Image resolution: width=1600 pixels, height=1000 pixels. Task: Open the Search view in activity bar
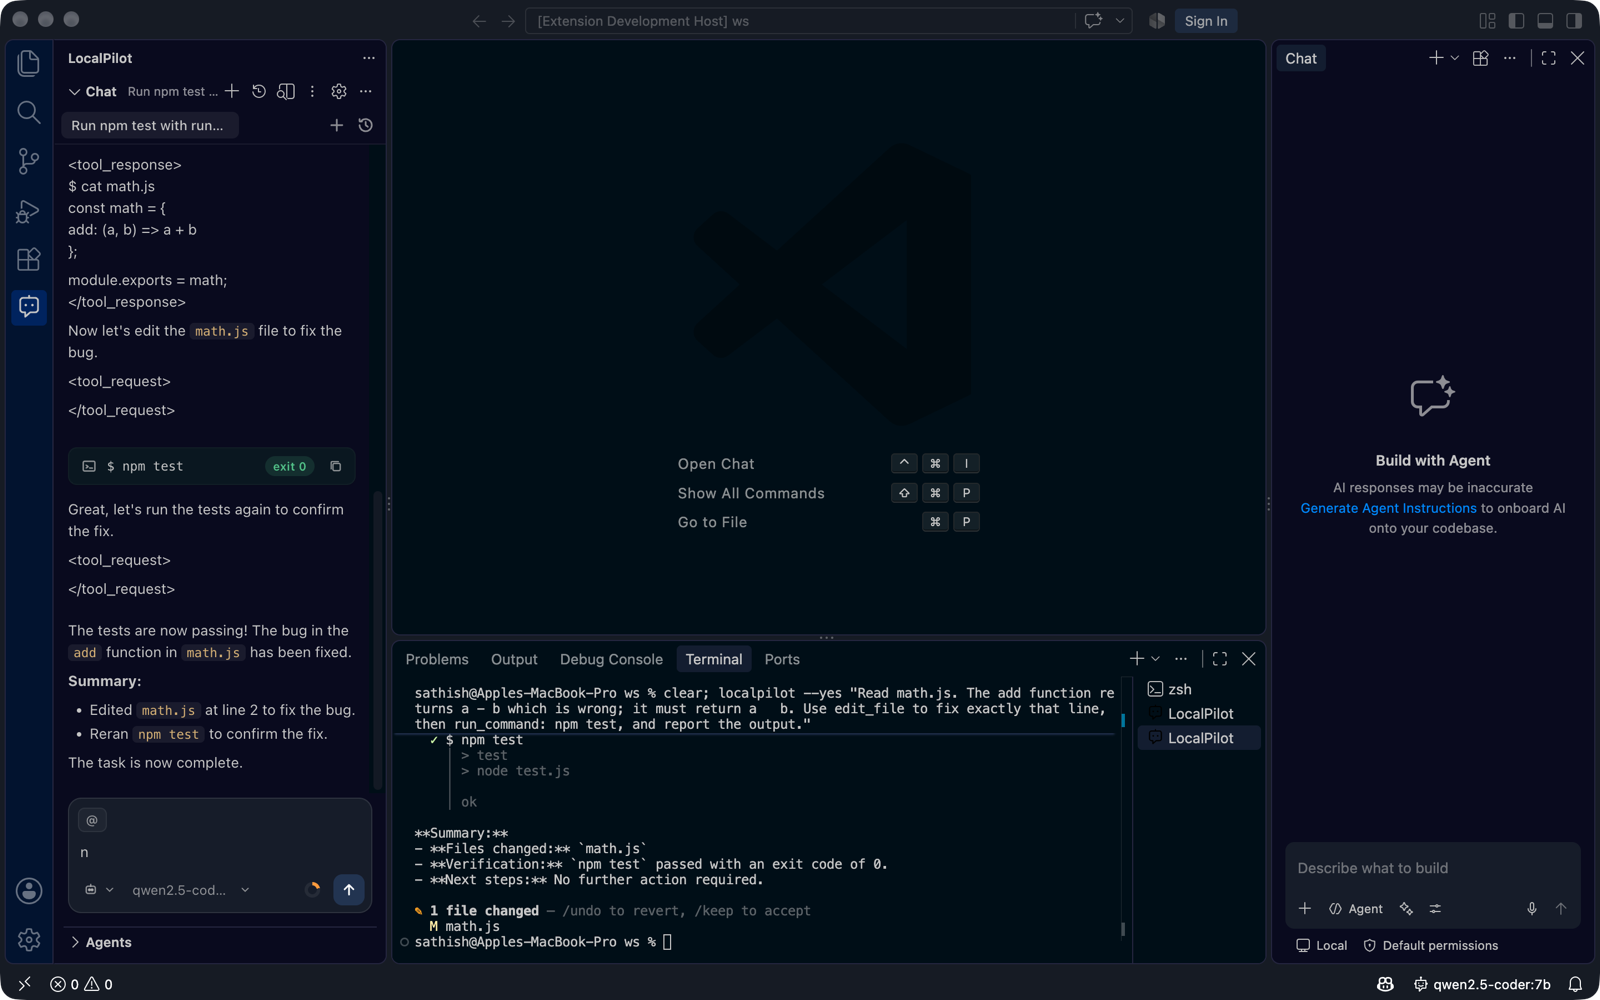point(29,112)
